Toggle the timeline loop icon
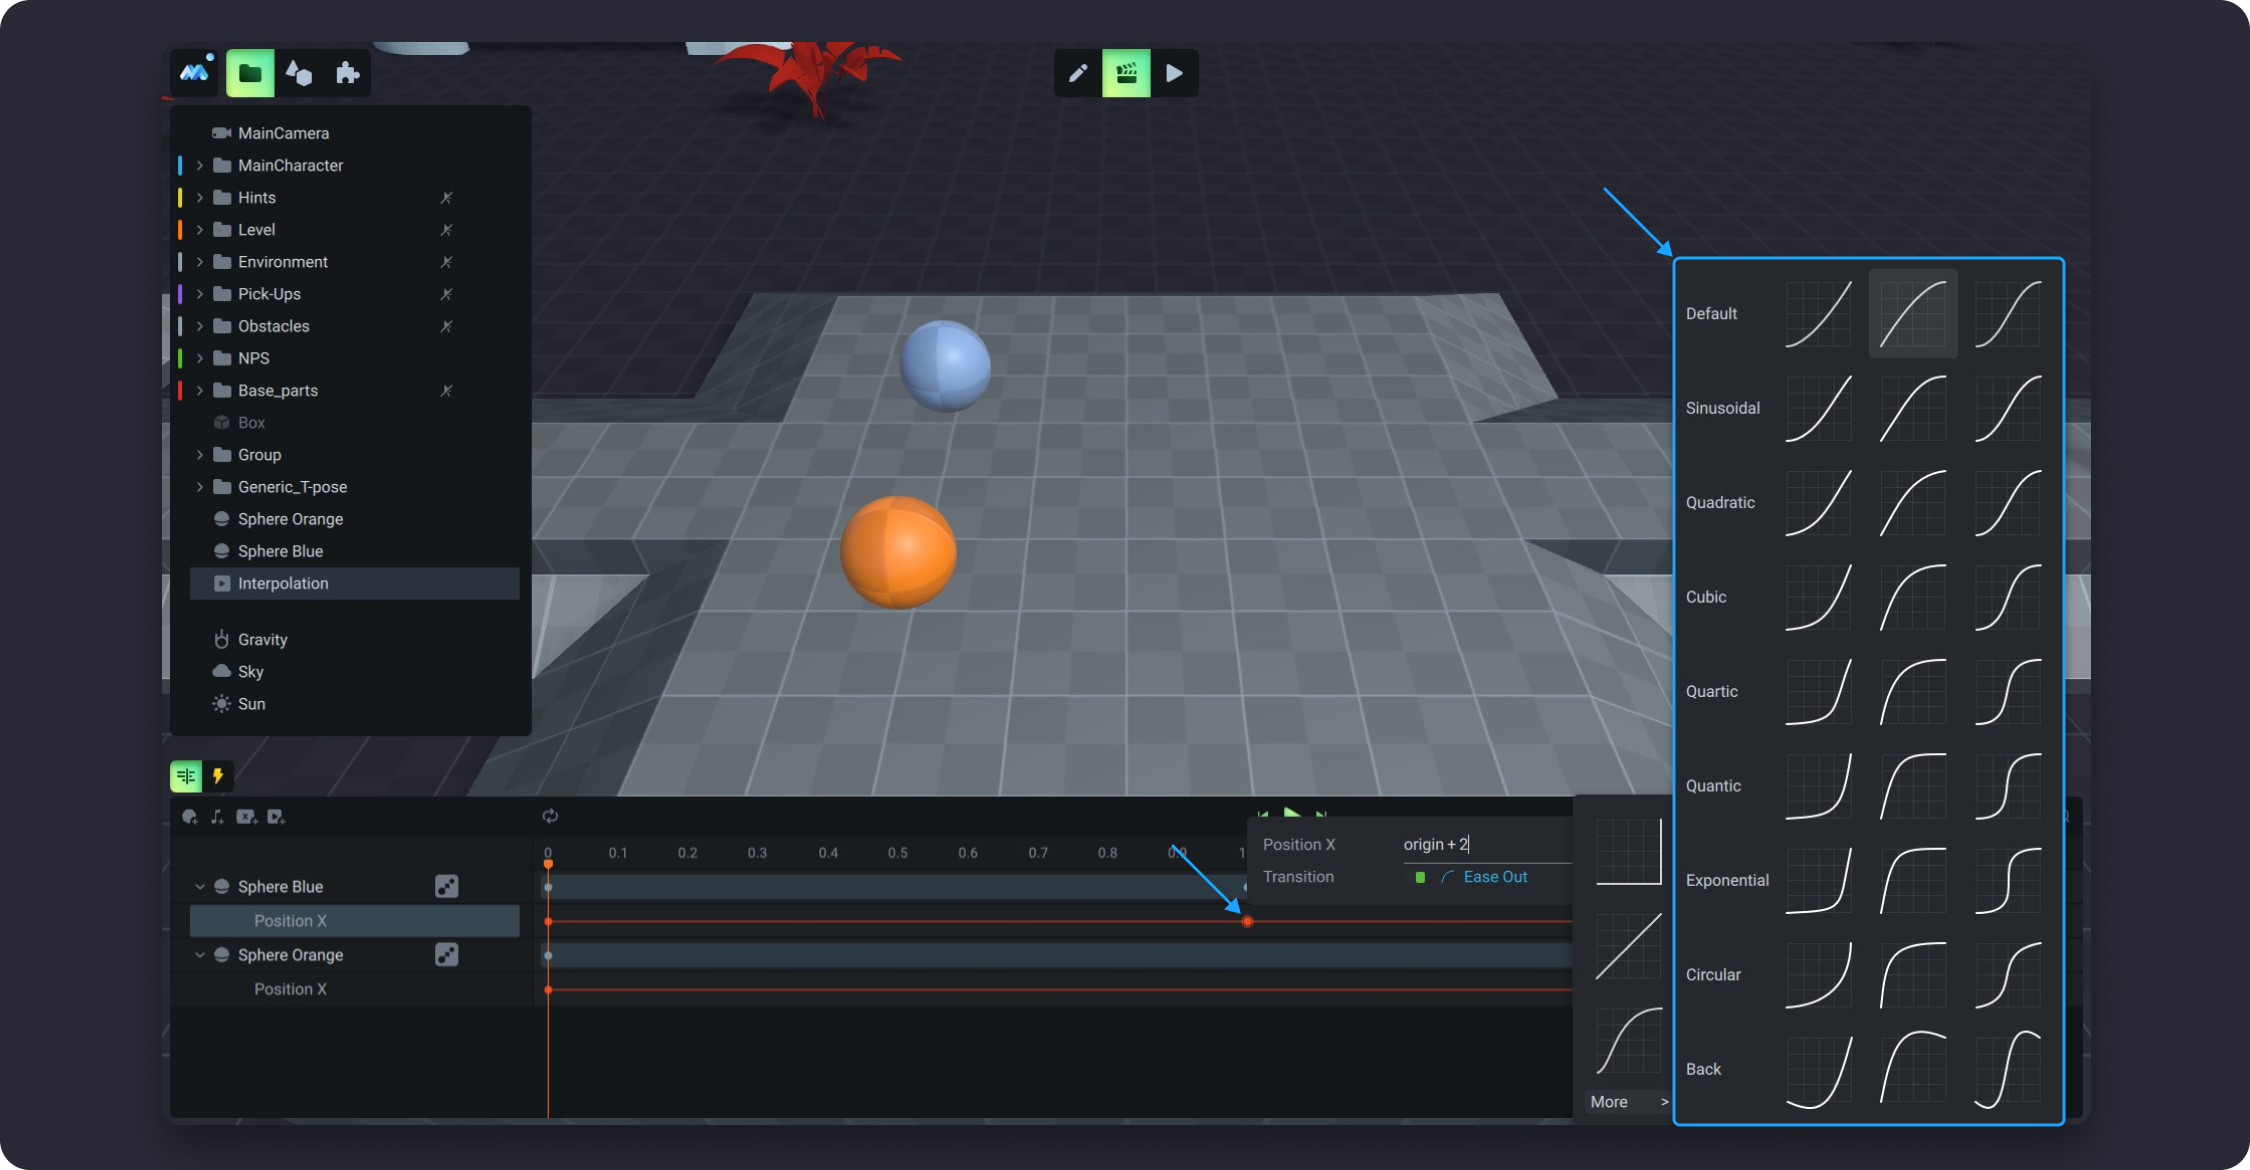 point(550,816)
